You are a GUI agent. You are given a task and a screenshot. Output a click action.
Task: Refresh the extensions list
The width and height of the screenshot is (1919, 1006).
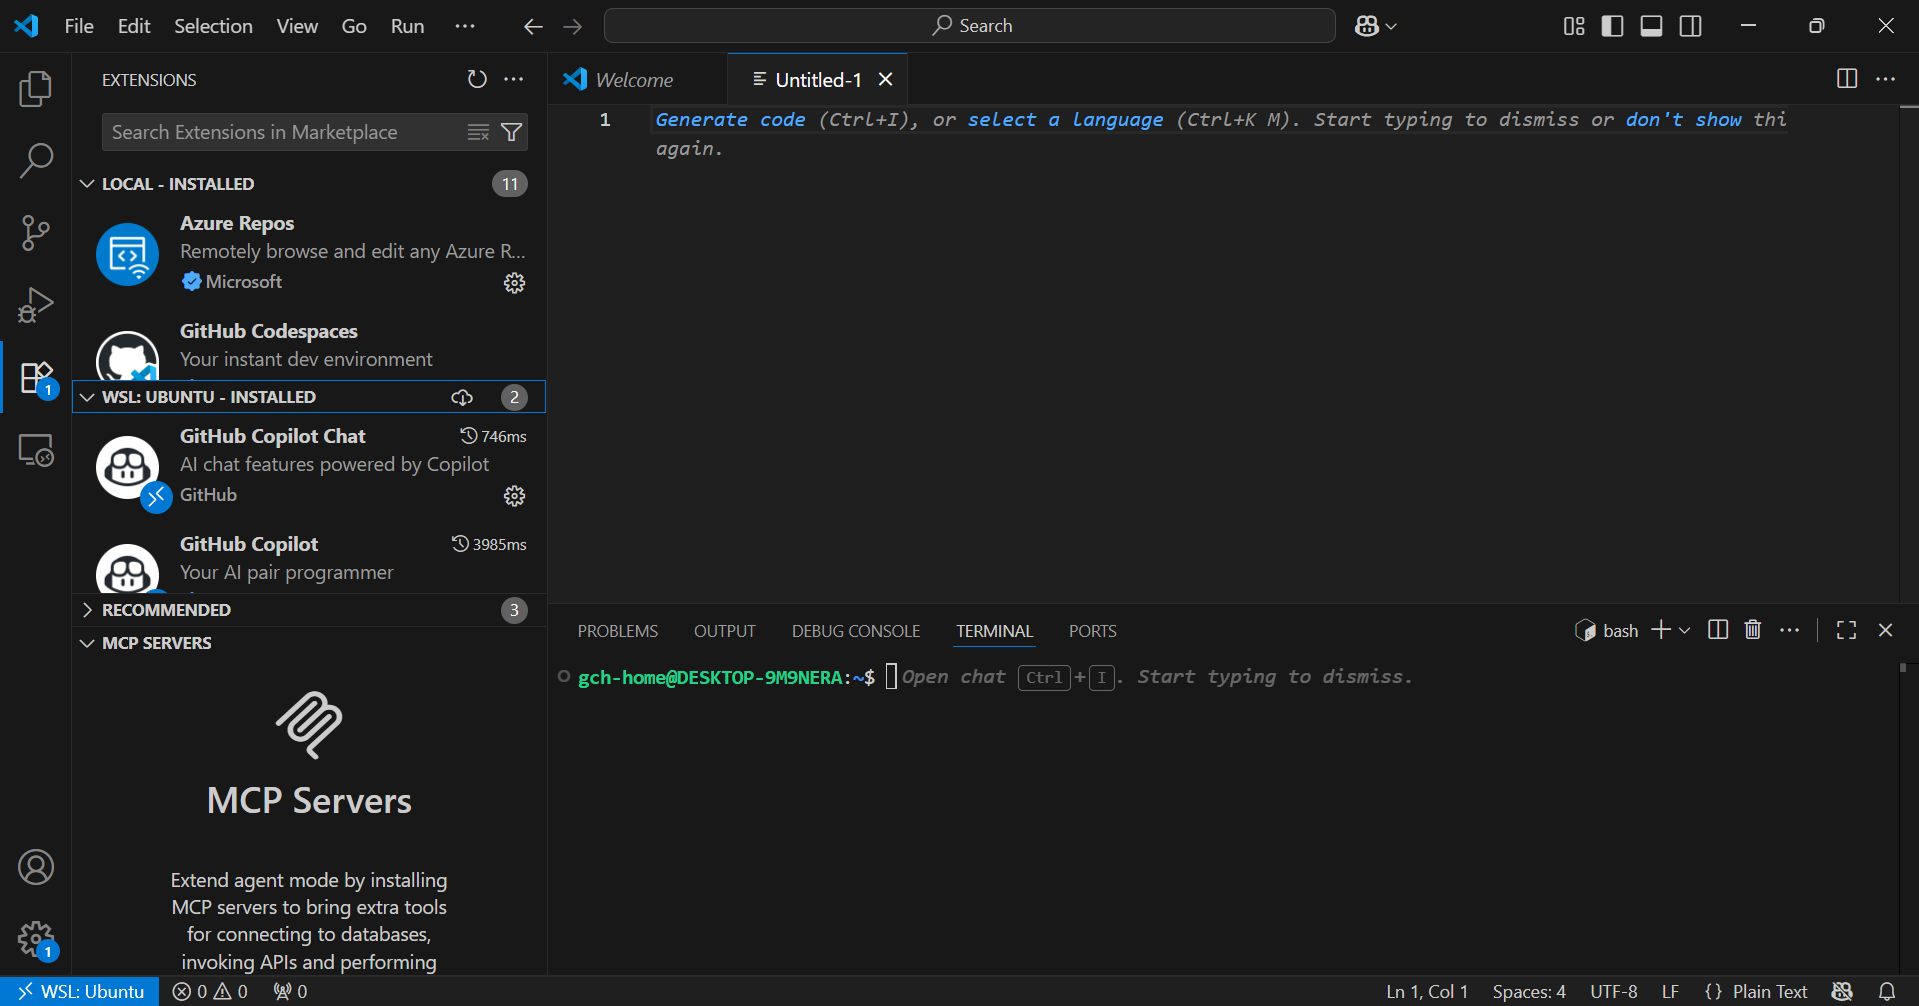tap(477, 79)
